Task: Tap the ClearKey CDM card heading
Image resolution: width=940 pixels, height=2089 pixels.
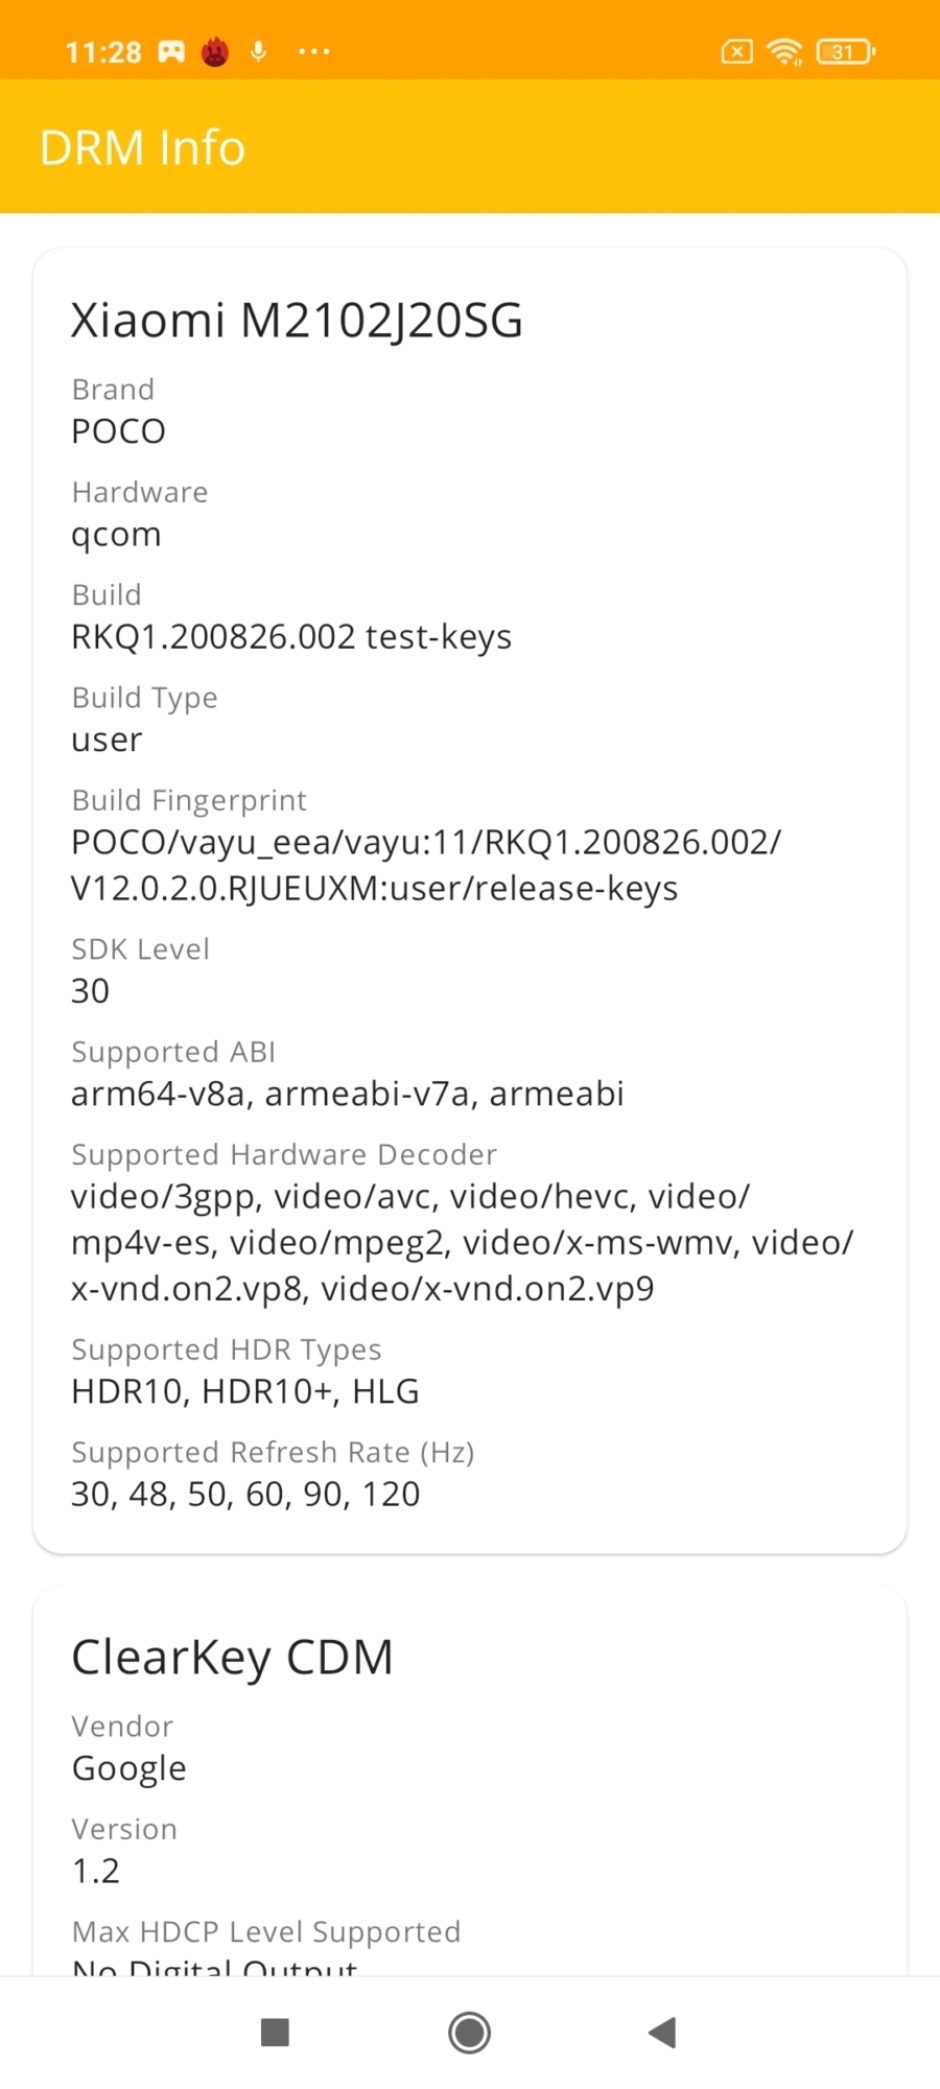Action: coord(232,1658)
